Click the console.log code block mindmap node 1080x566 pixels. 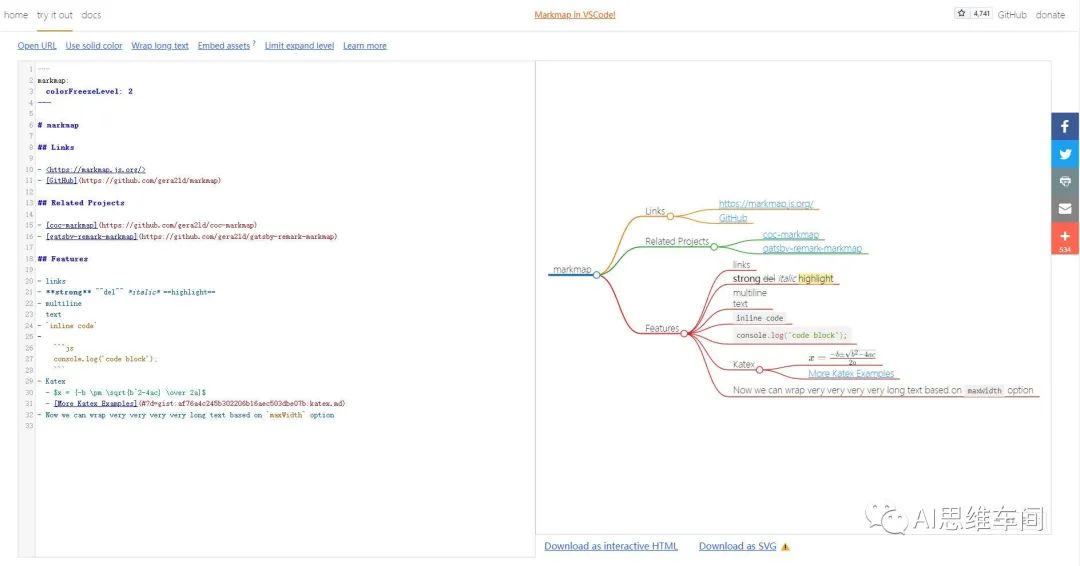[791, 335]
